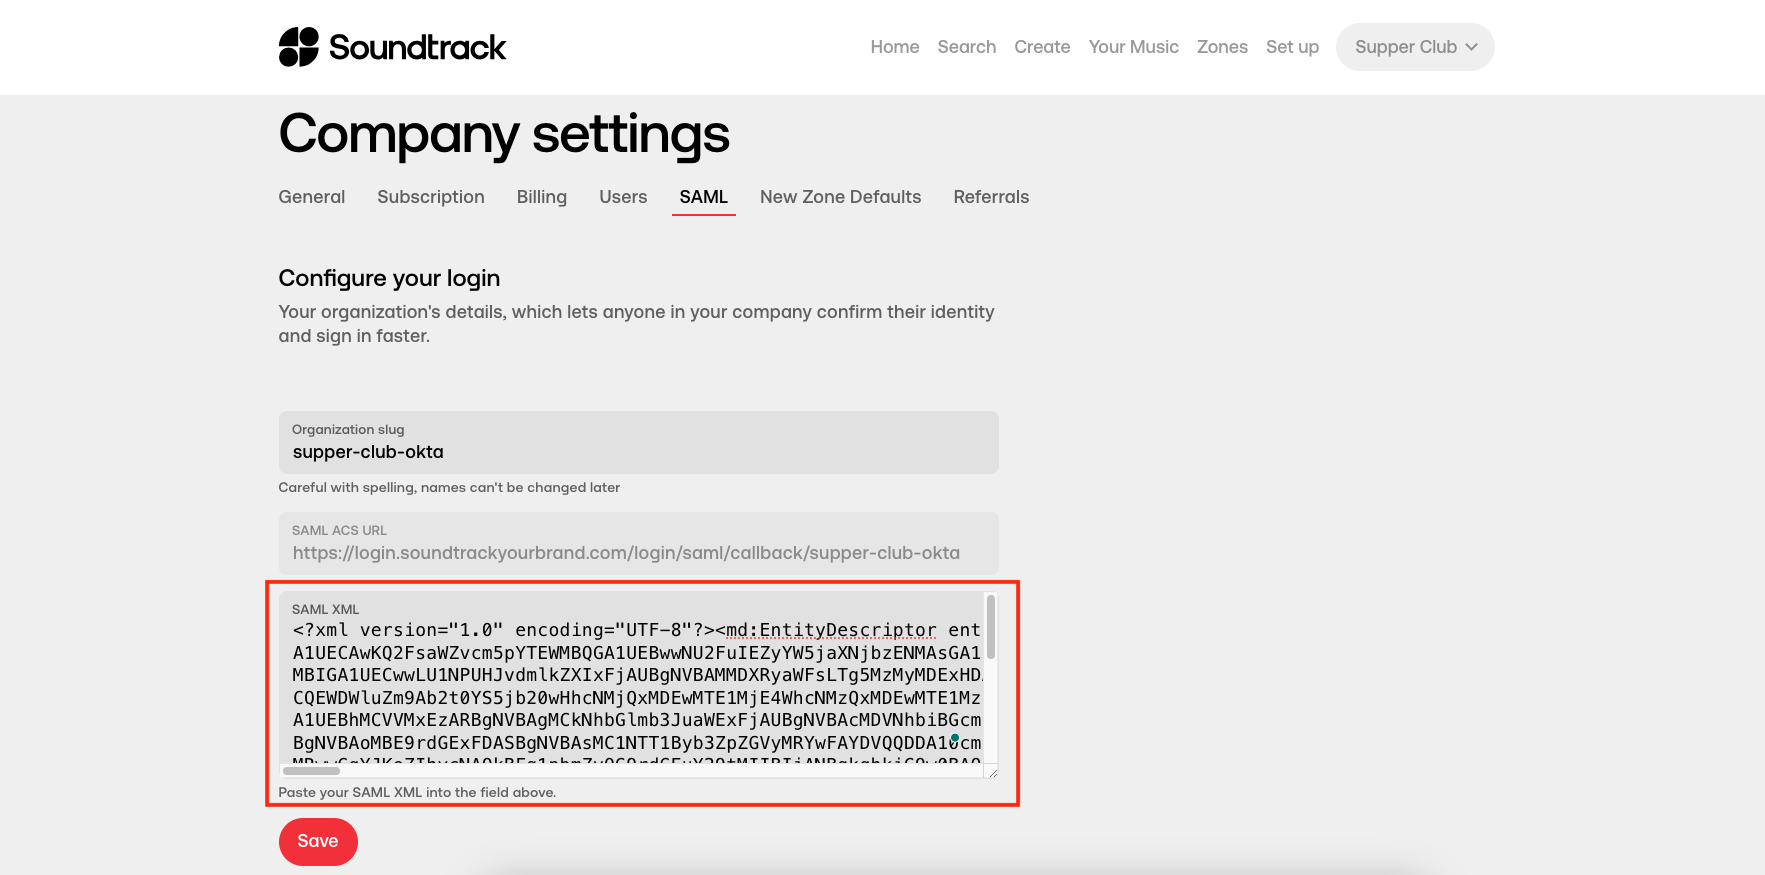
Task: Switch to the Referrals tab
Action: [x=991, y=197]
